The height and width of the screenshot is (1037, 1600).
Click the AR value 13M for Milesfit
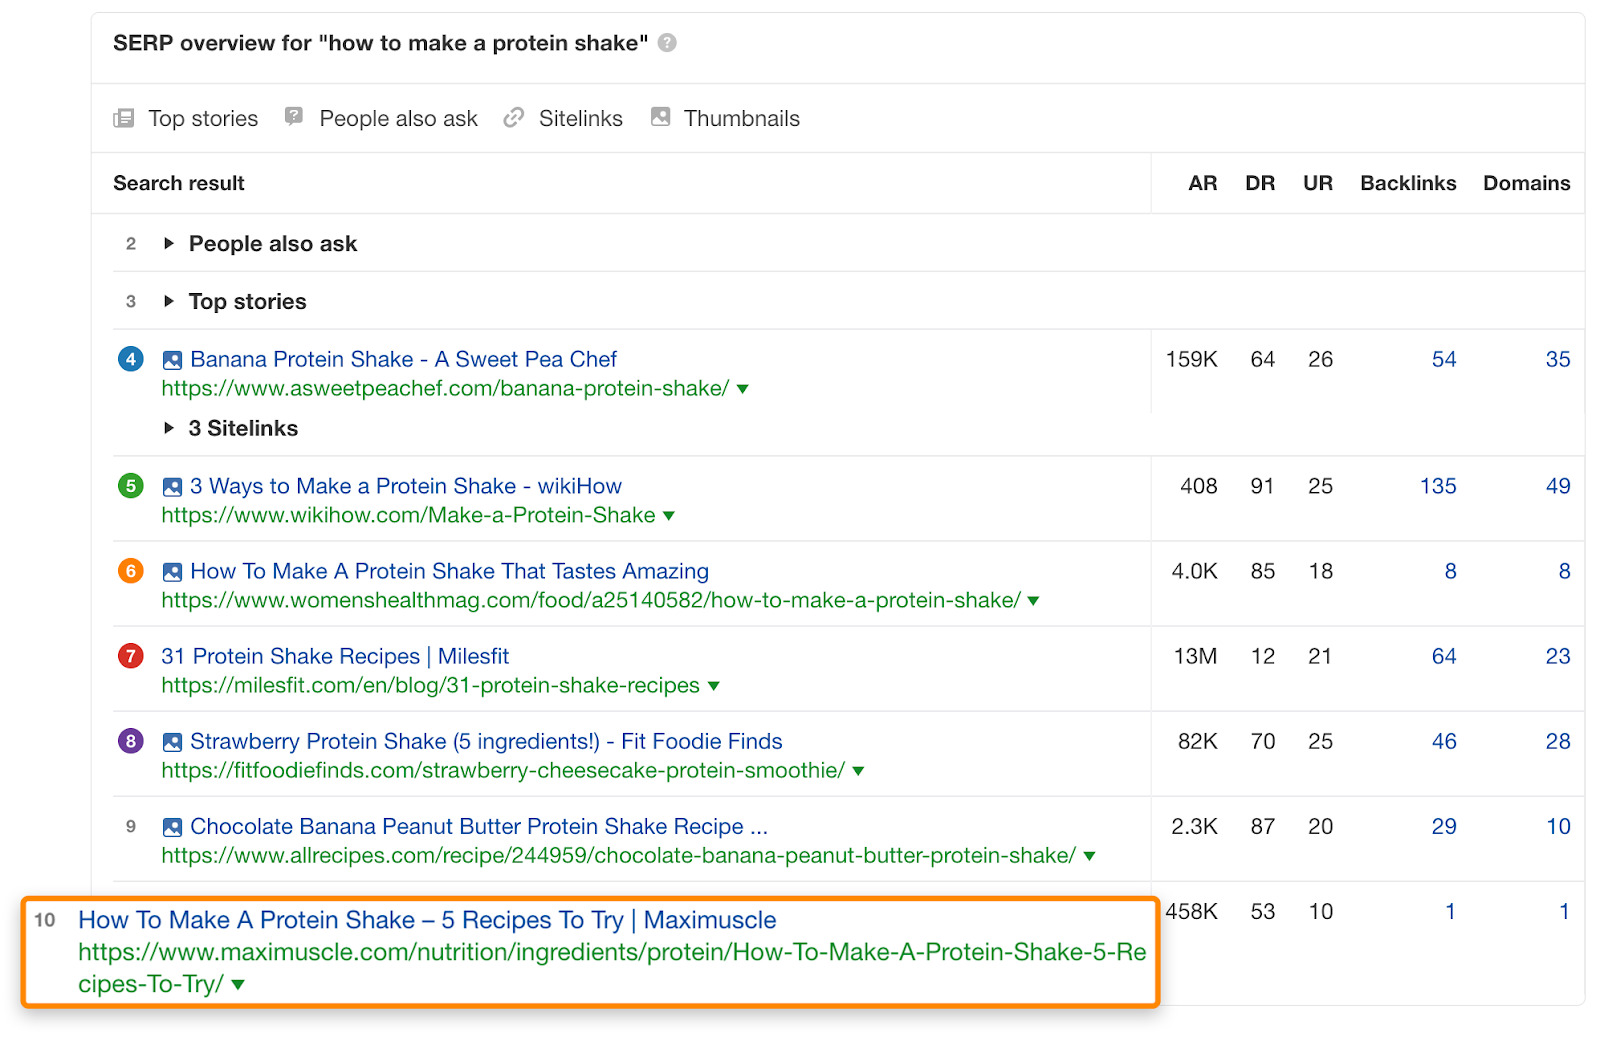click(1195, 656)
